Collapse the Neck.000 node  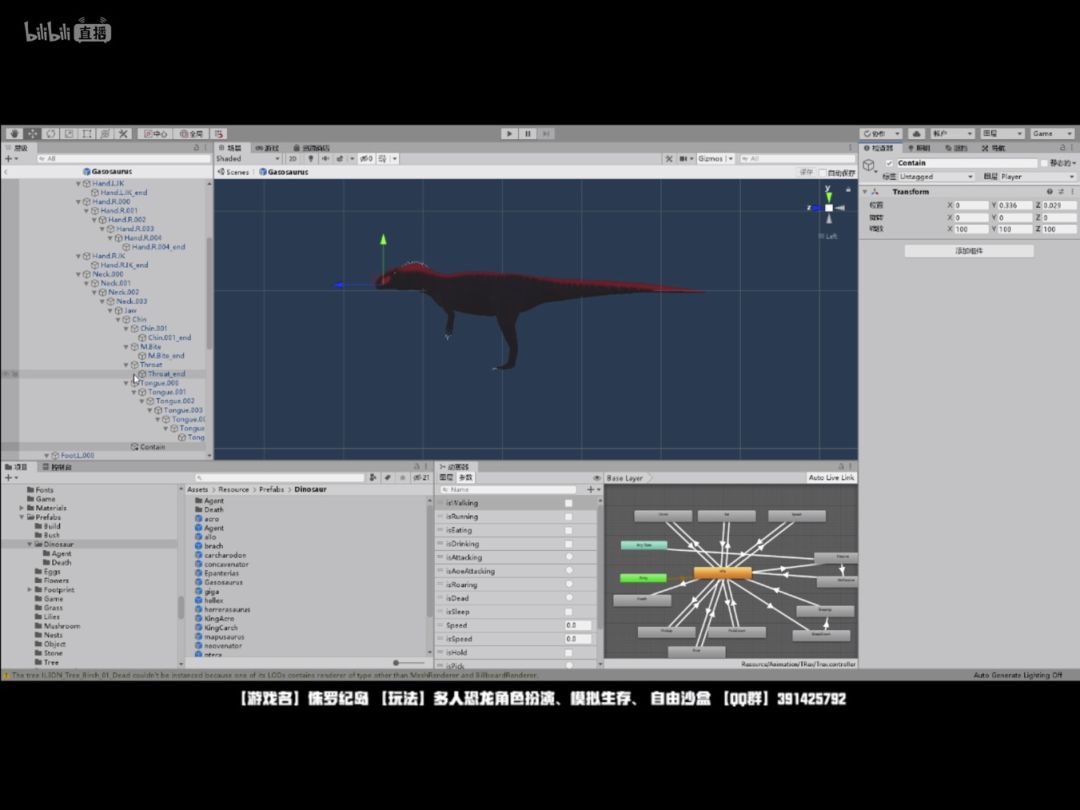click(x=78, y=274)
